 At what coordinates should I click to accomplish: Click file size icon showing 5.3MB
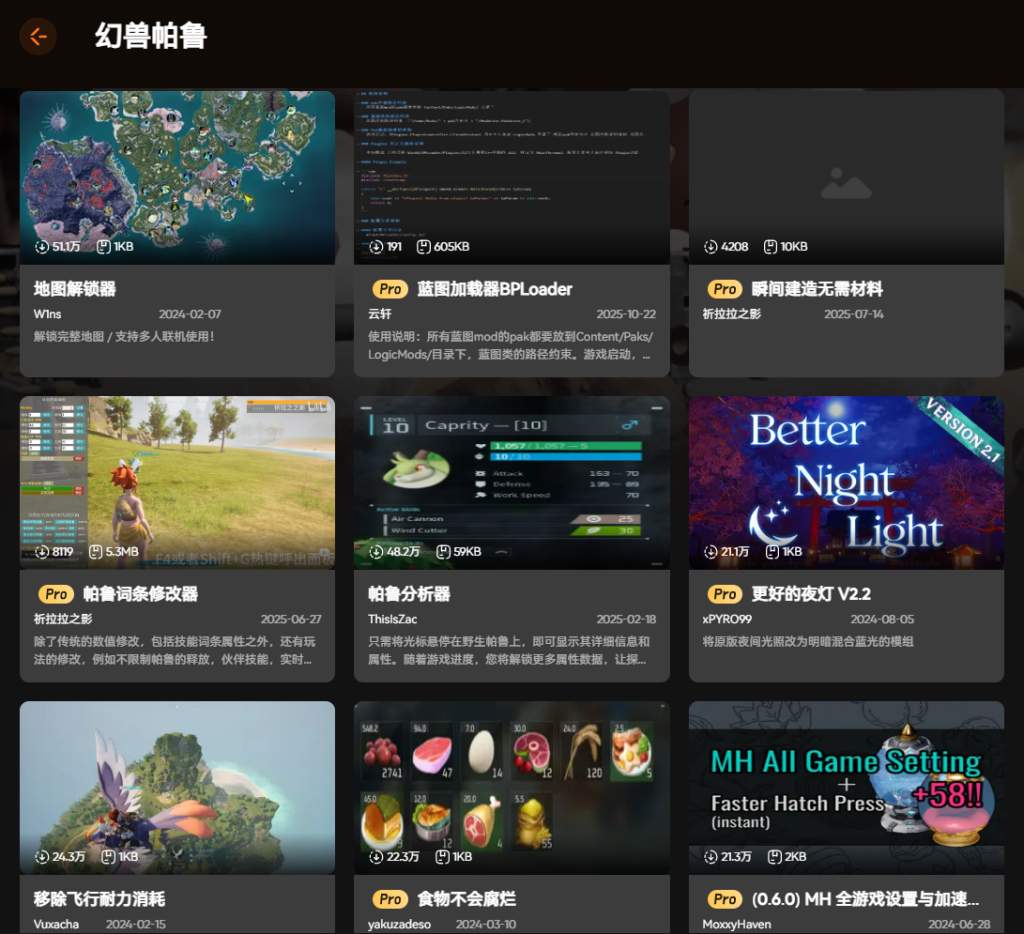coord(95,551)
